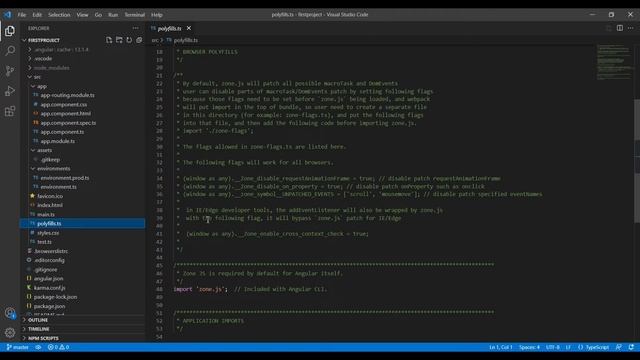Open app.component.html file
This screenshot has width=640, height=360.
66,113
